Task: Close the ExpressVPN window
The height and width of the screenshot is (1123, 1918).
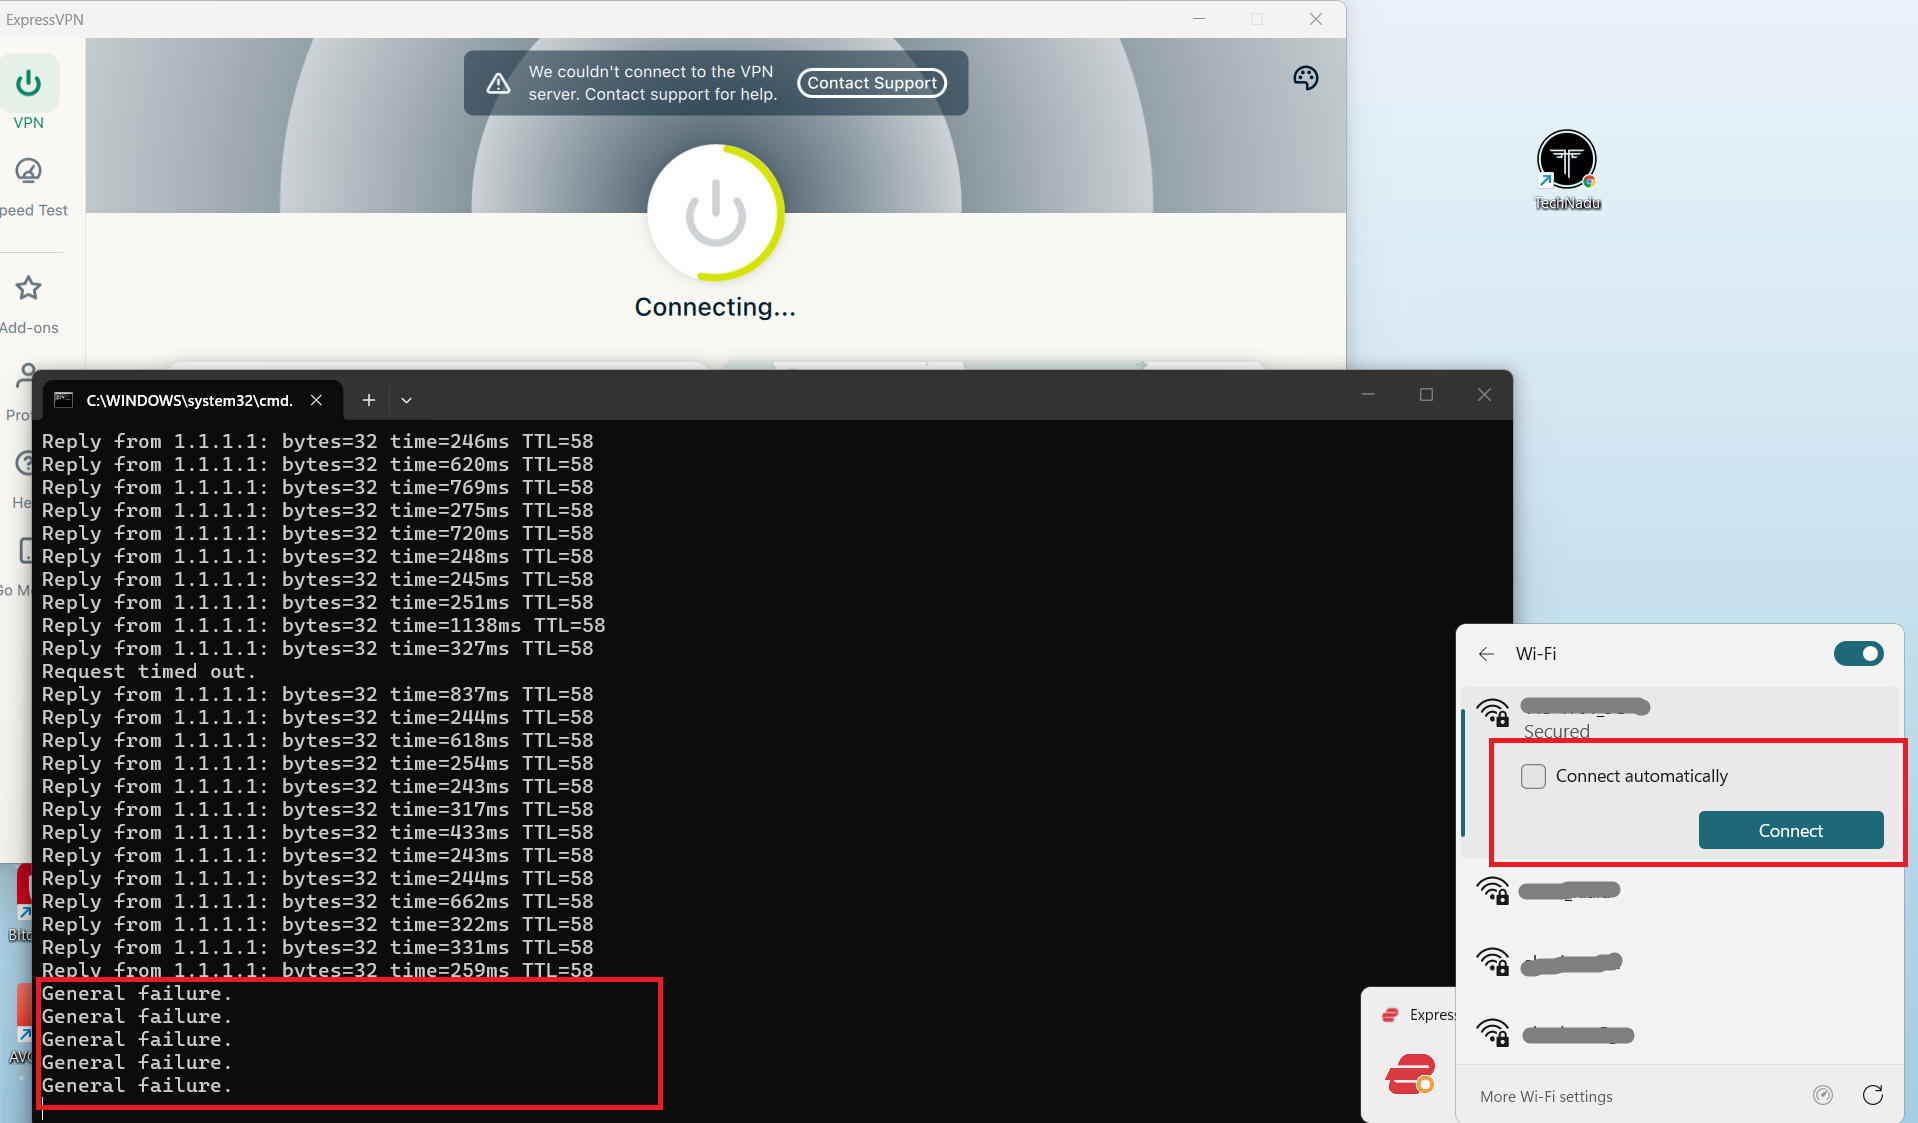Action: click(x=1316, y=19)
